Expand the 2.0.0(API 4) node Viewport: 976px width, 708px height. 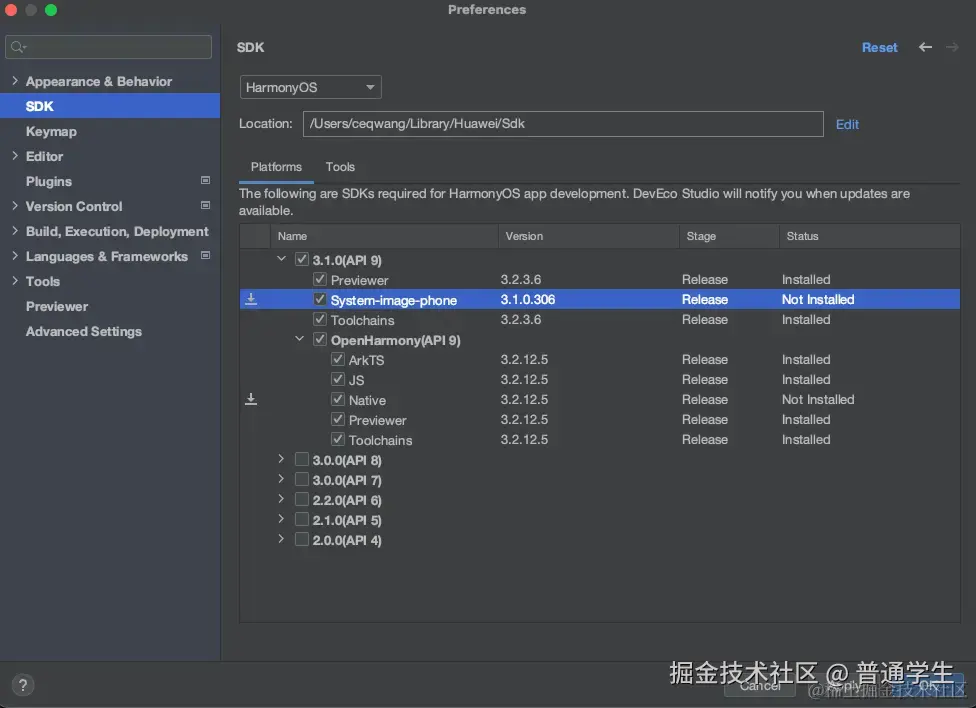(x=281, y=539)
